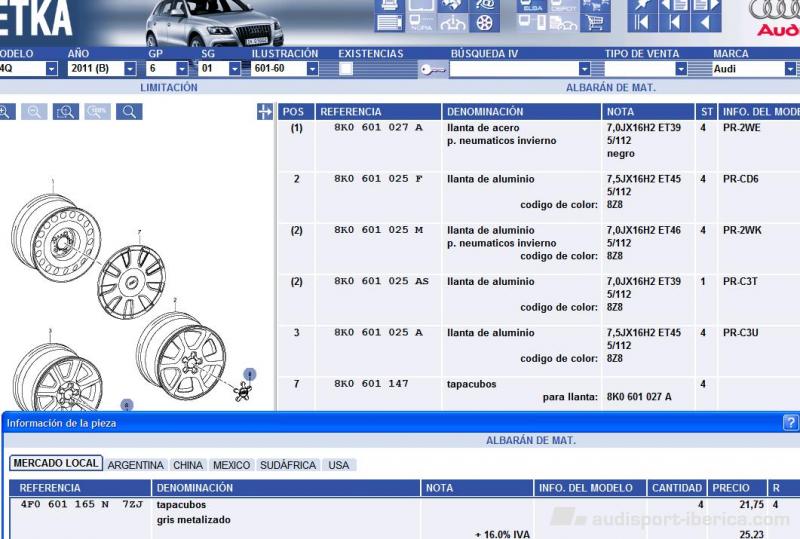Select part 8K0 601 147 tapacubos row

539,394
